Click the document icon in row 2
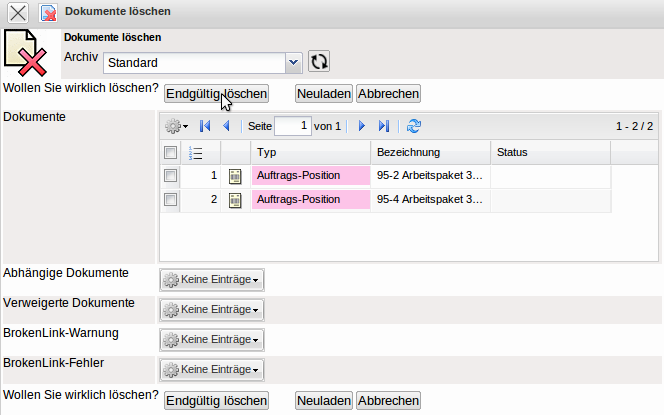This screenshot has width=664, height=415. pyautogui.click(x=235, y=200)
